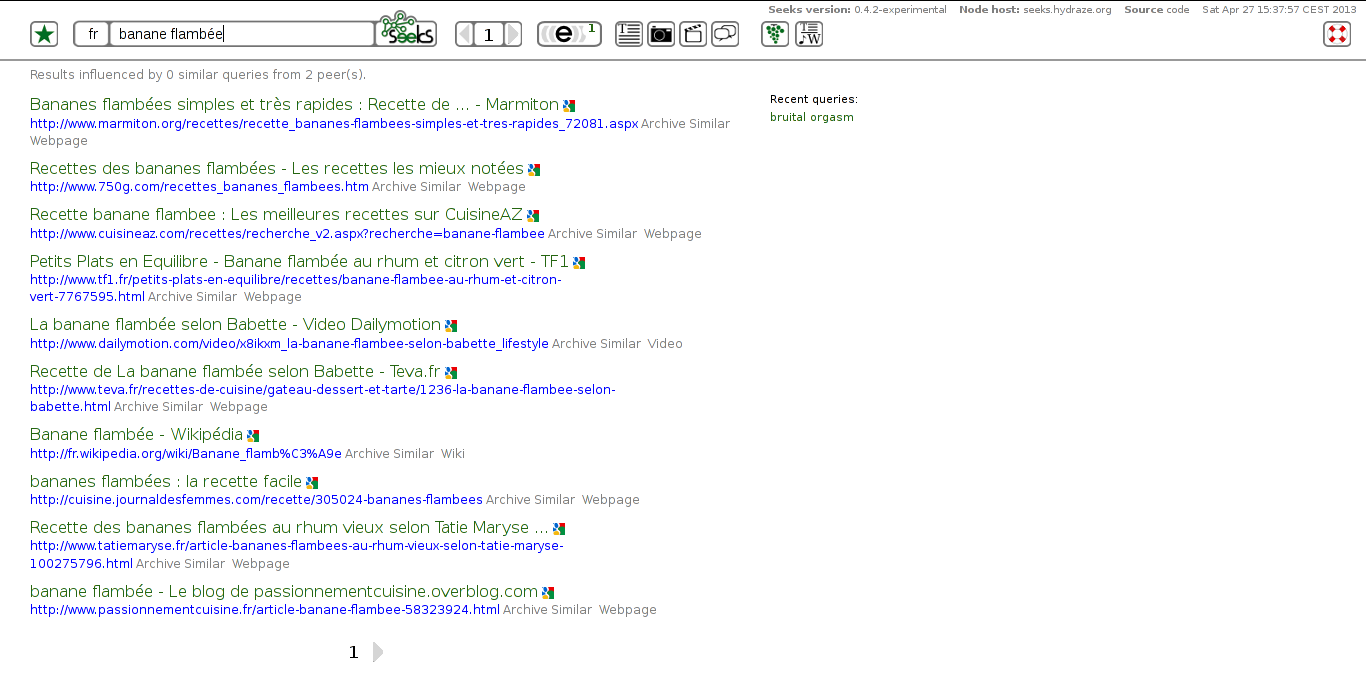Click the green star icon
This screenshot has width=1366, height=682.
pyautogui.click(x=44, y=34)
